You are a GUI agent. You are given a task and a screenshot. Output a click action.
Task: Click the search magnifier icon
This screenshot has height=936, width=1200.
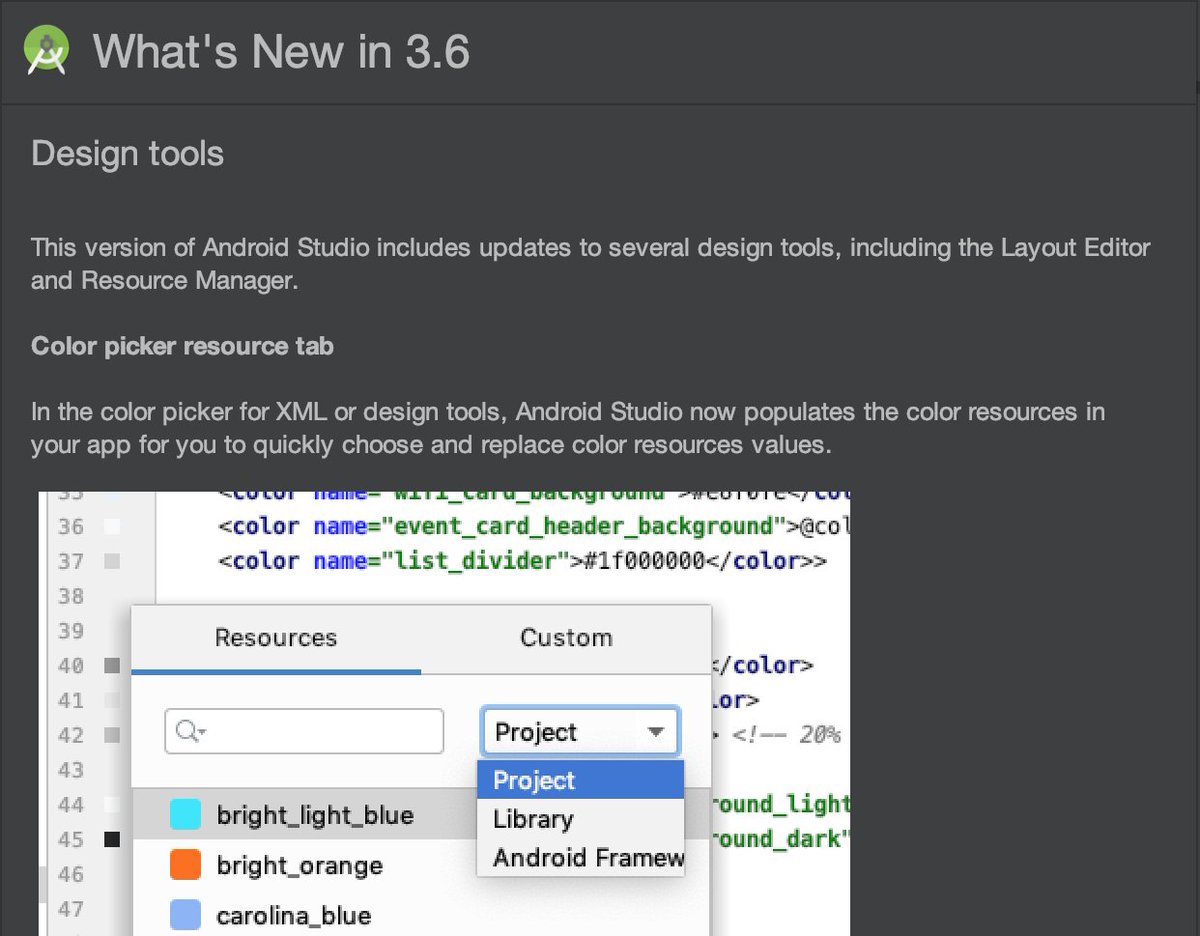188,731
